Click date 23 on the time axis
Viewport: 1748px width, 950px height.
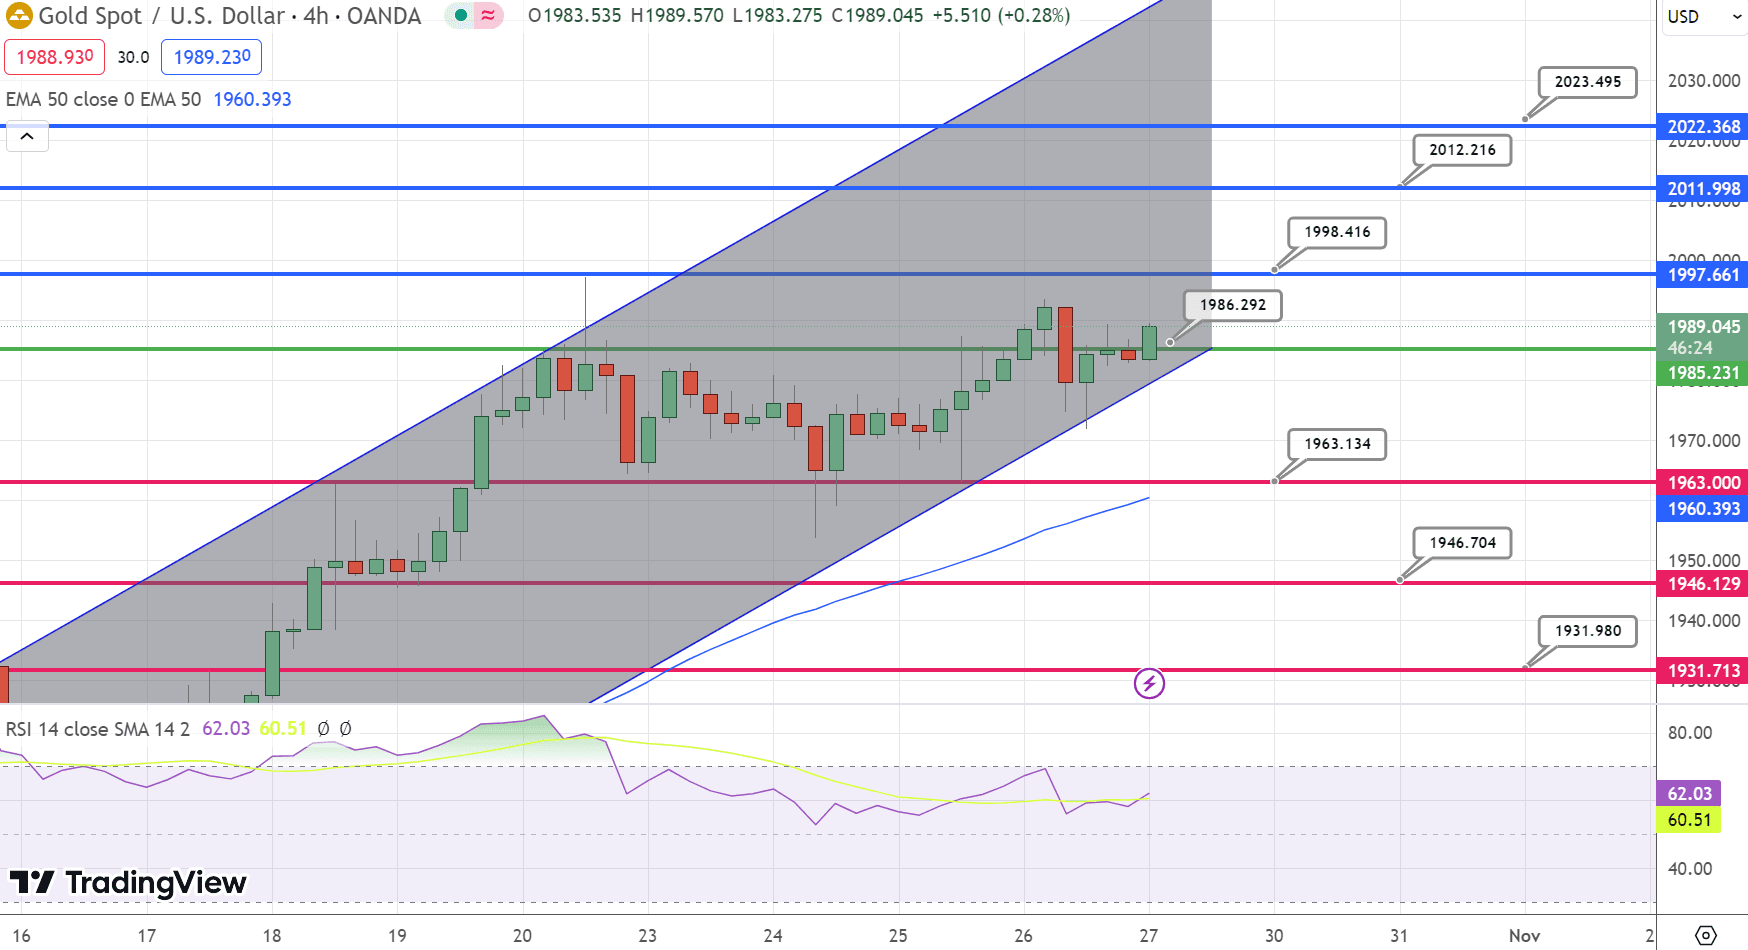(x=648, y=936)
